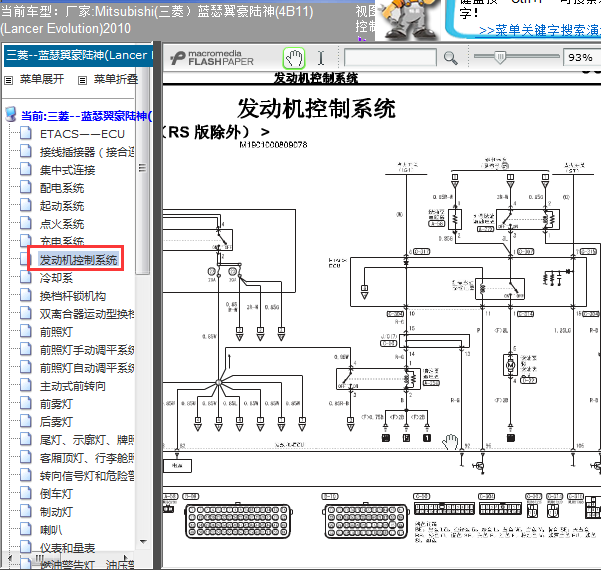Click the page icon beside 前雾灯

[x=26, y=404]
